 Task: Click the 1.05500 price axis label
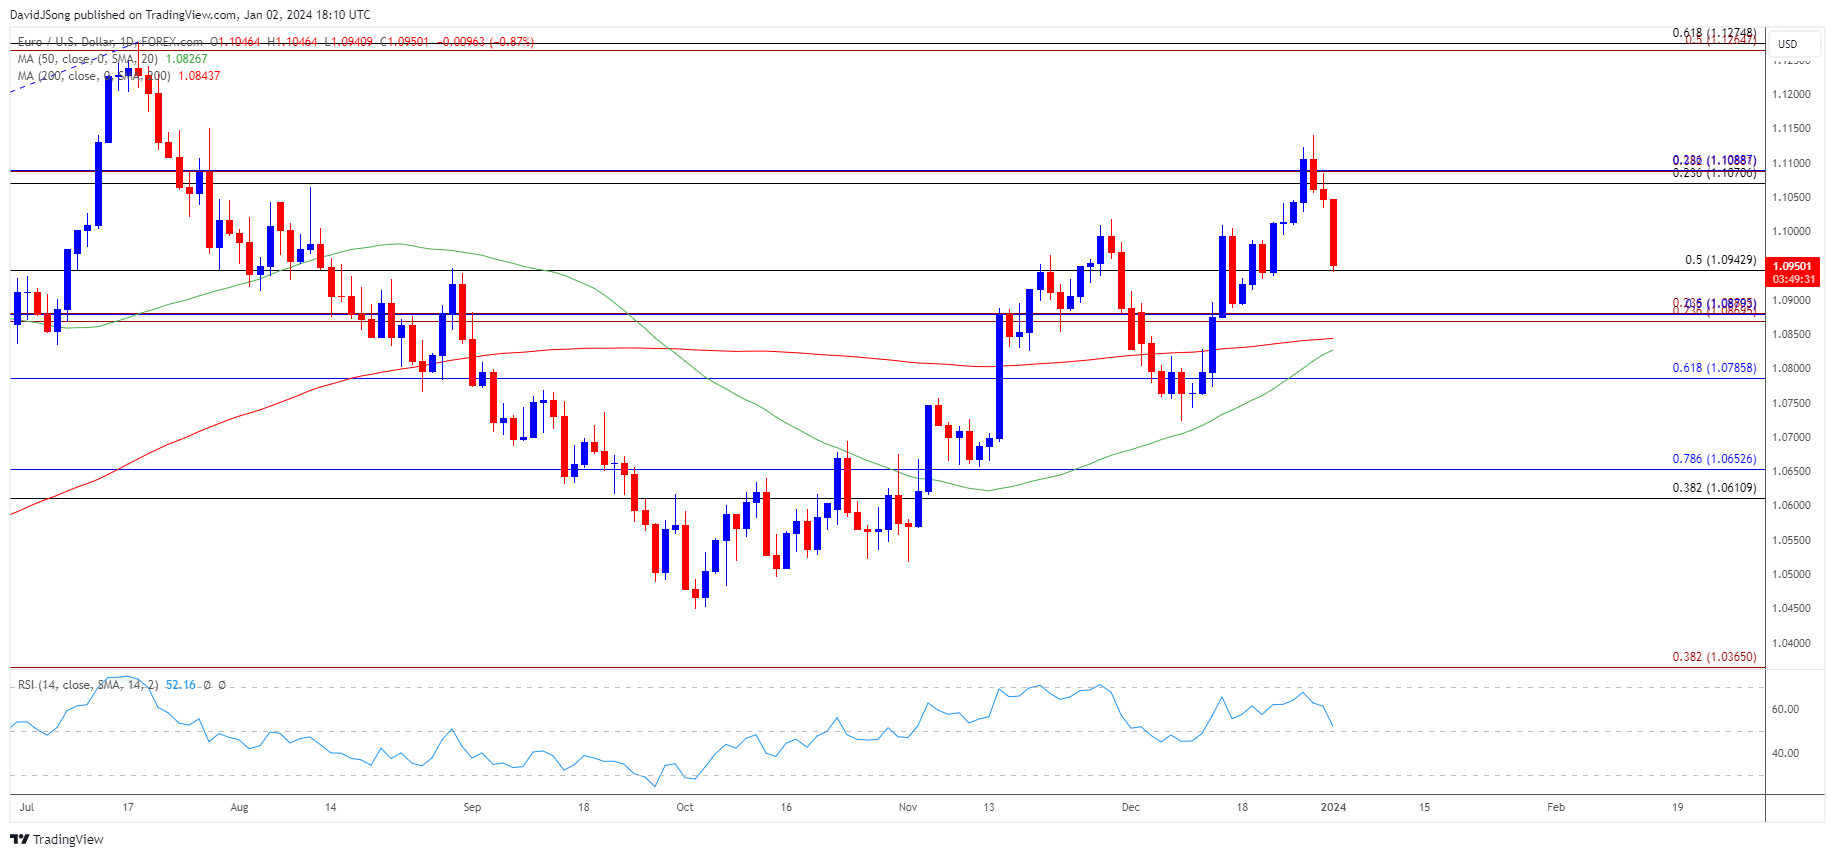pos(1791,540)
